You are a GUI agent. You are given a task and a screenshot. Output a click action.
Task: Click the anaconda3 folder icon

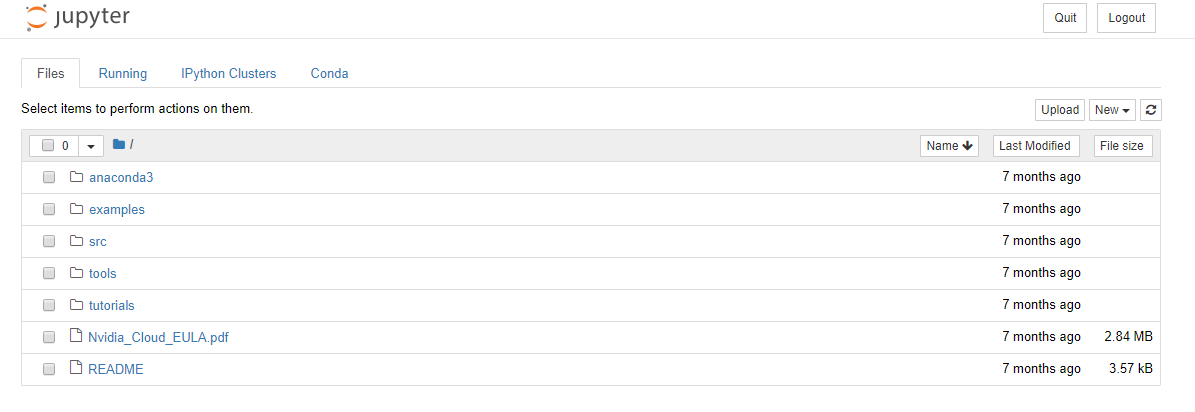[75, 177]
